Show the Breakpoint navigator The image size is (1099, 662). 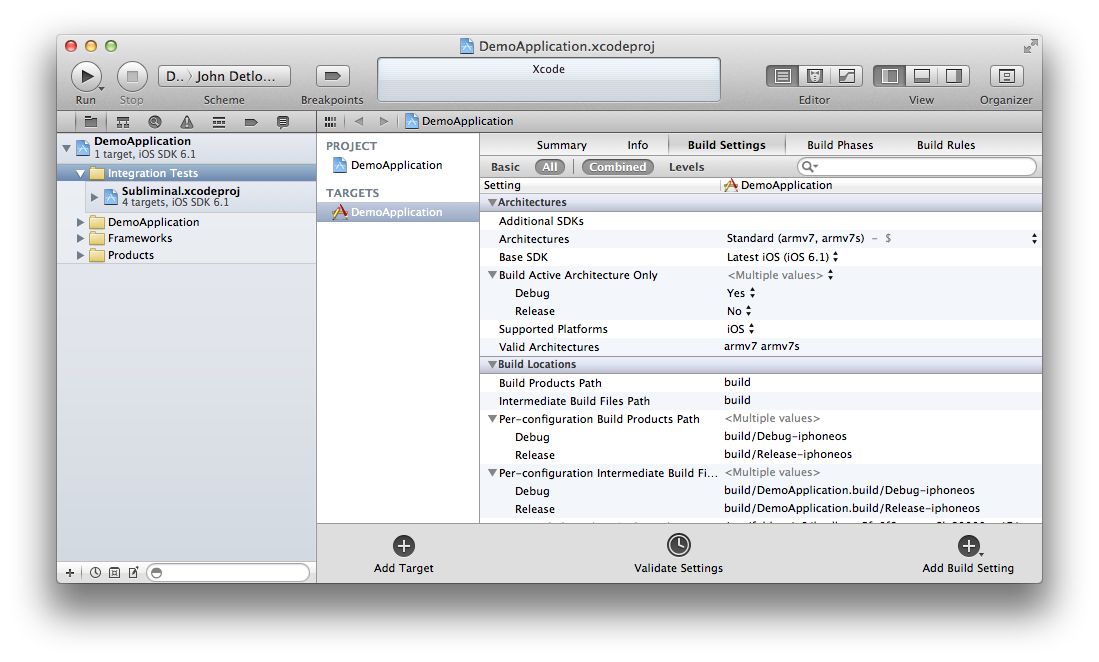click(251, 122)
